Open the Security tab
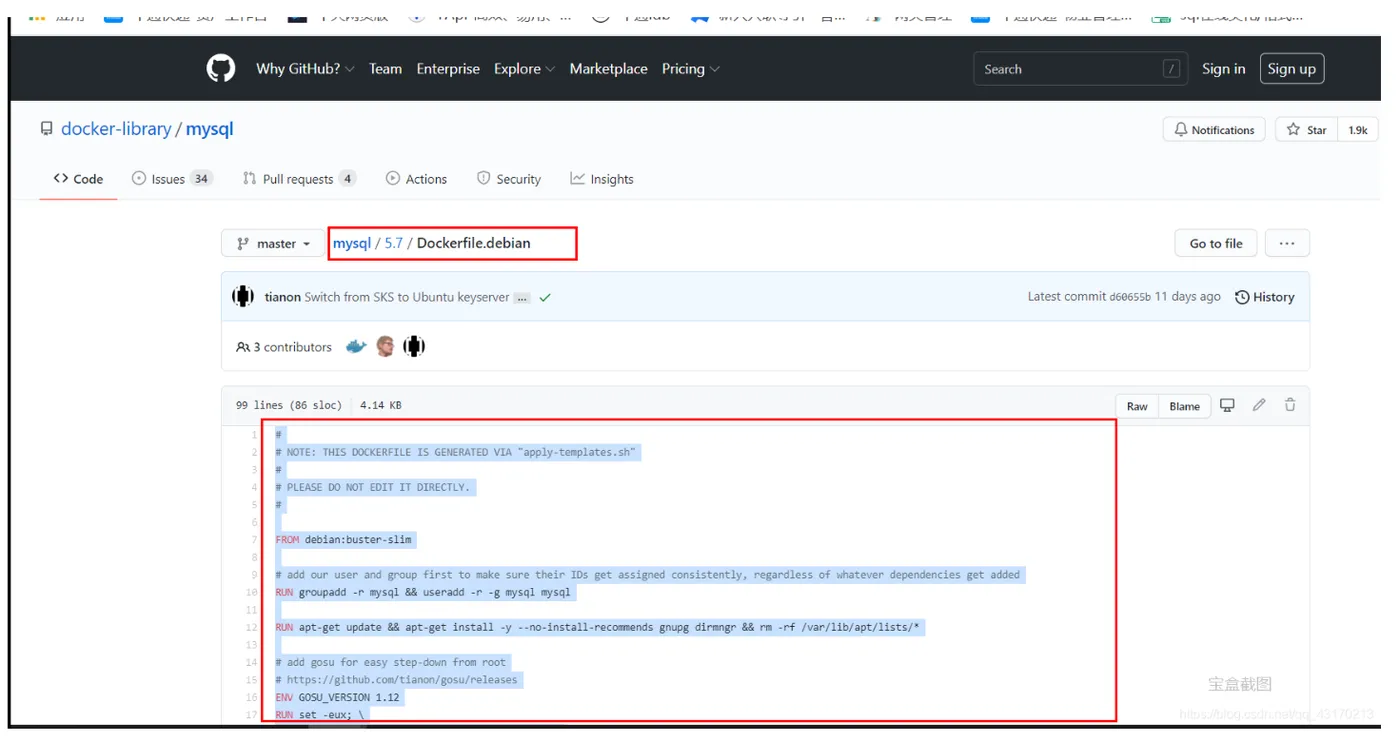This screenshot has height=742, width=1400. 509,179
